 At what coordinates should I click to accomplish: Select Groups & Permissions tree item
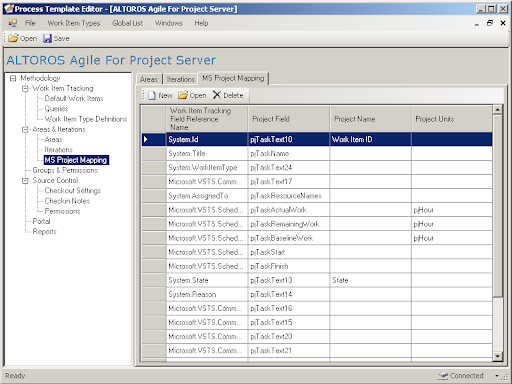[65, 170]
